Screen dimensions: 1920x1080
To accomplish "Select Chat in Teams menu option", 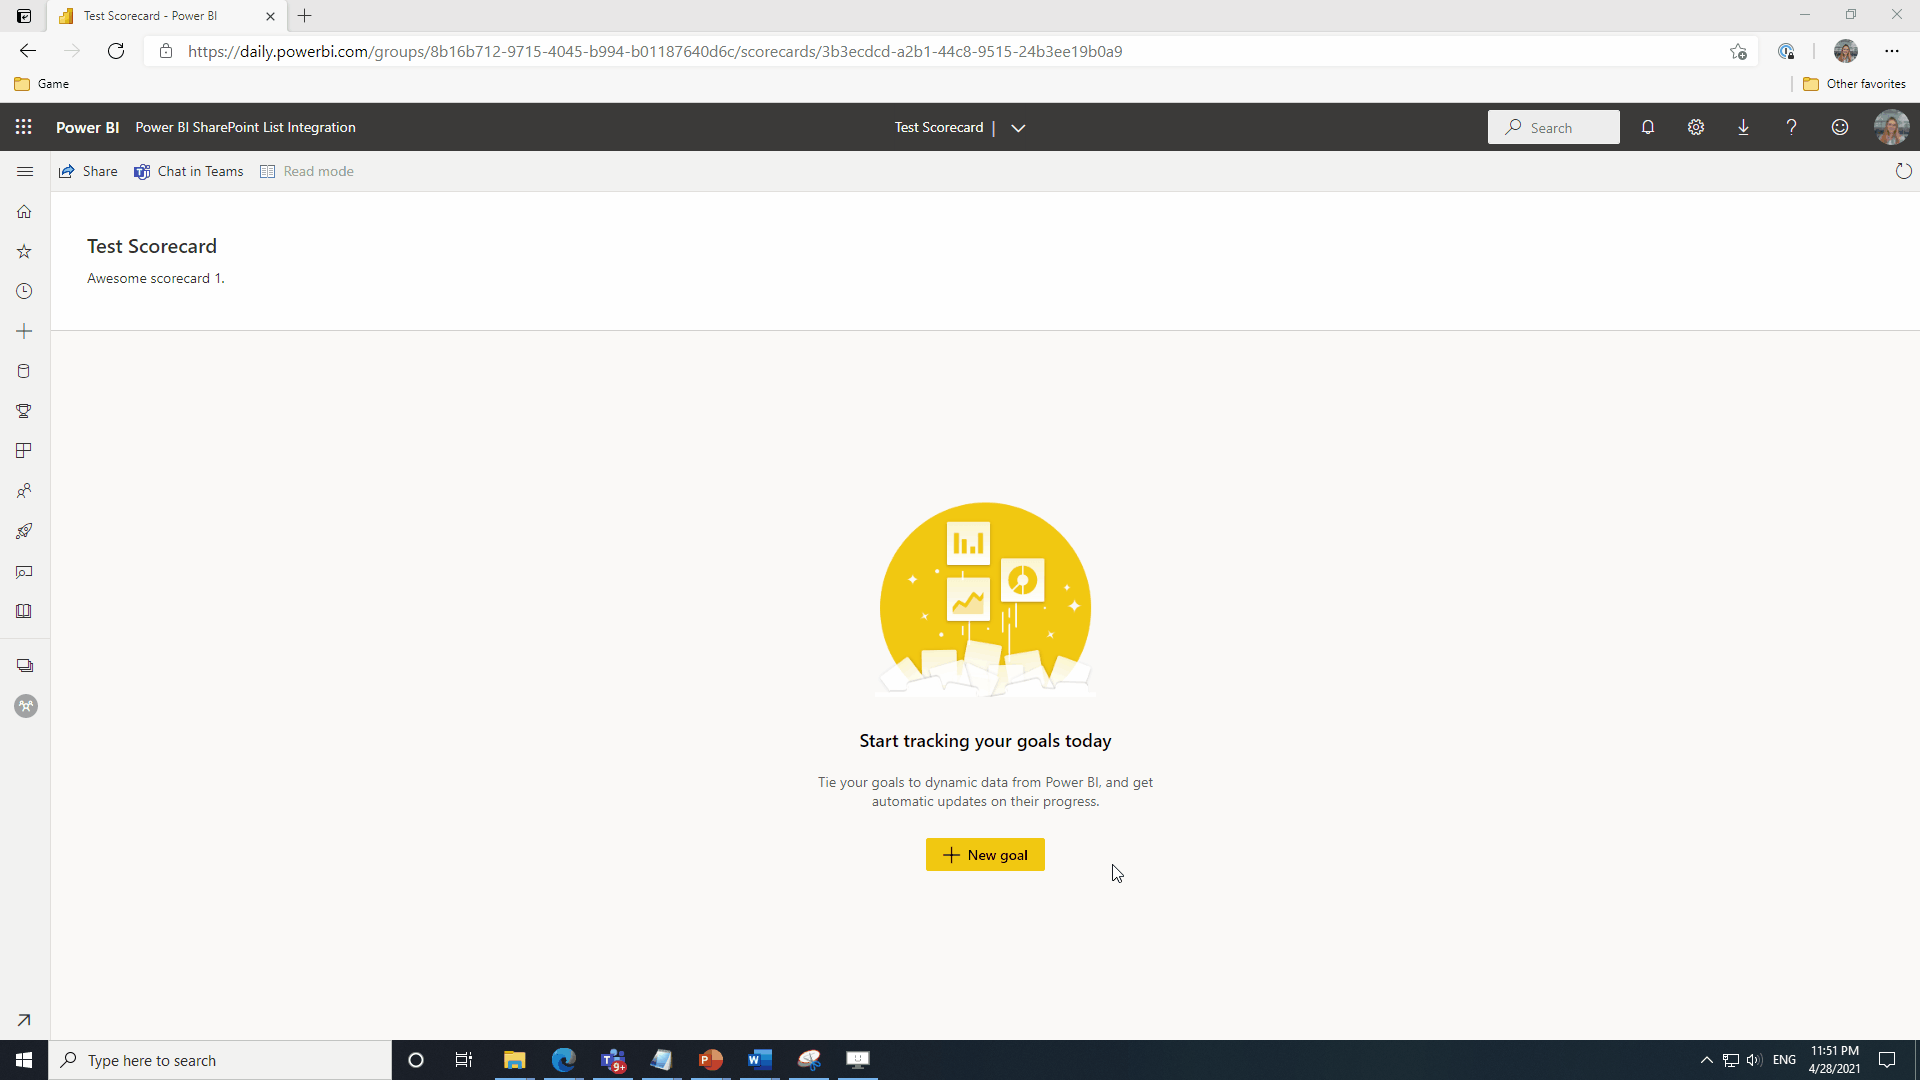I will [x=189, y=171].
